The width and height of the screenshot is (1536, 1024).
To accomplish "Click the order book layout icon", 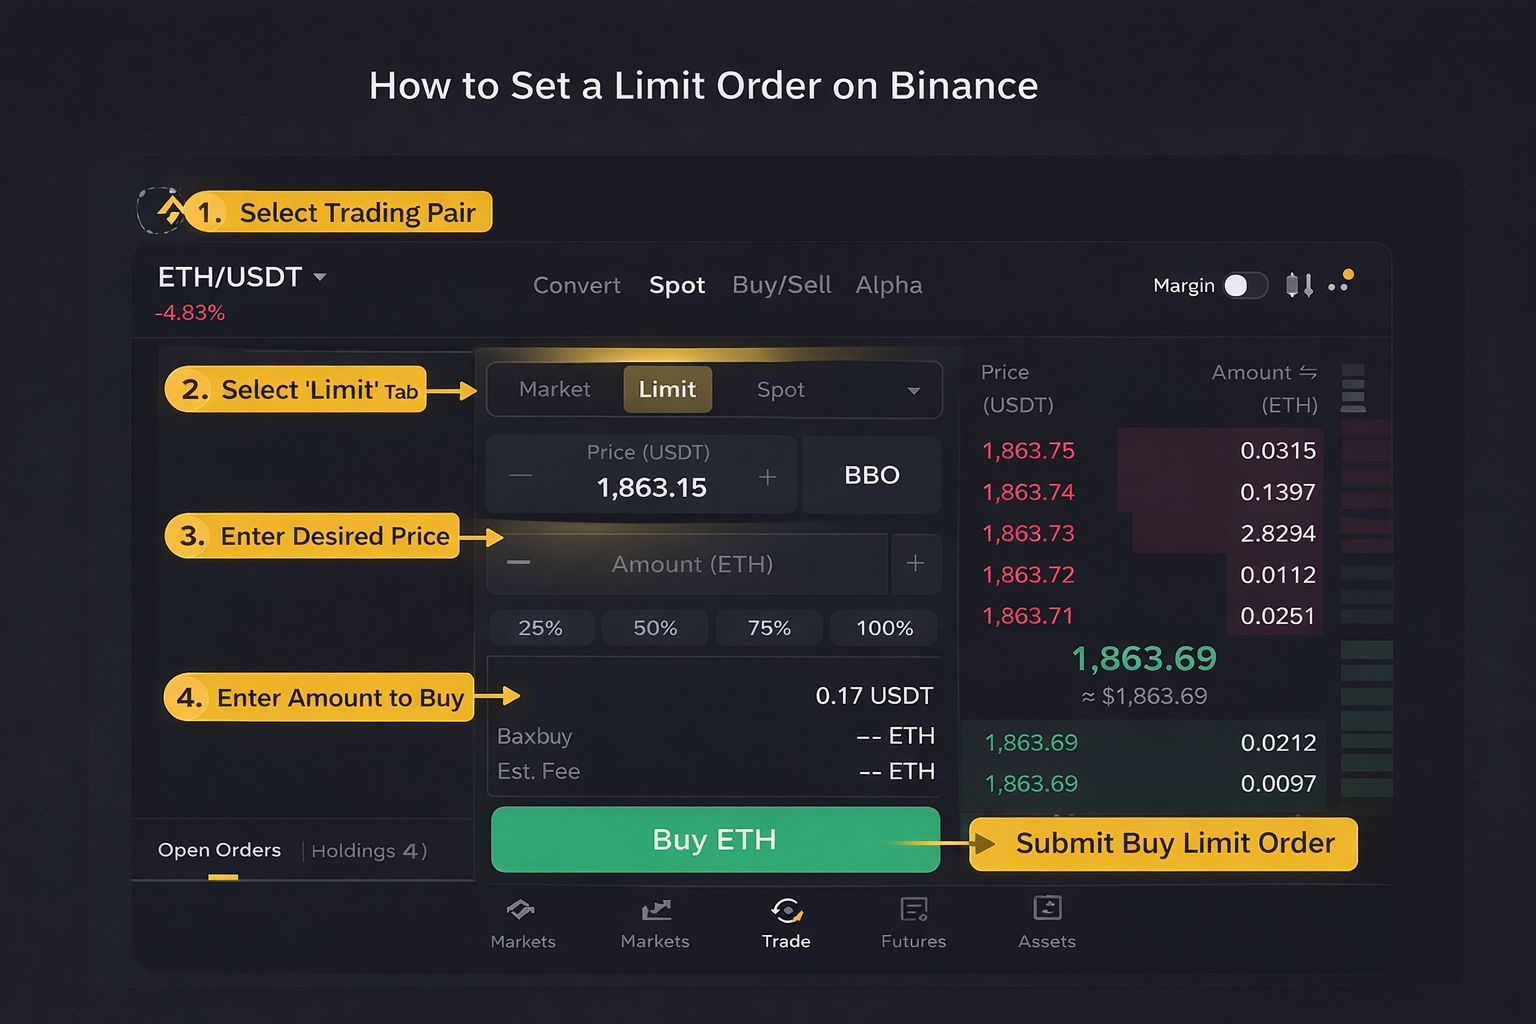I will tap(1353, 388).
